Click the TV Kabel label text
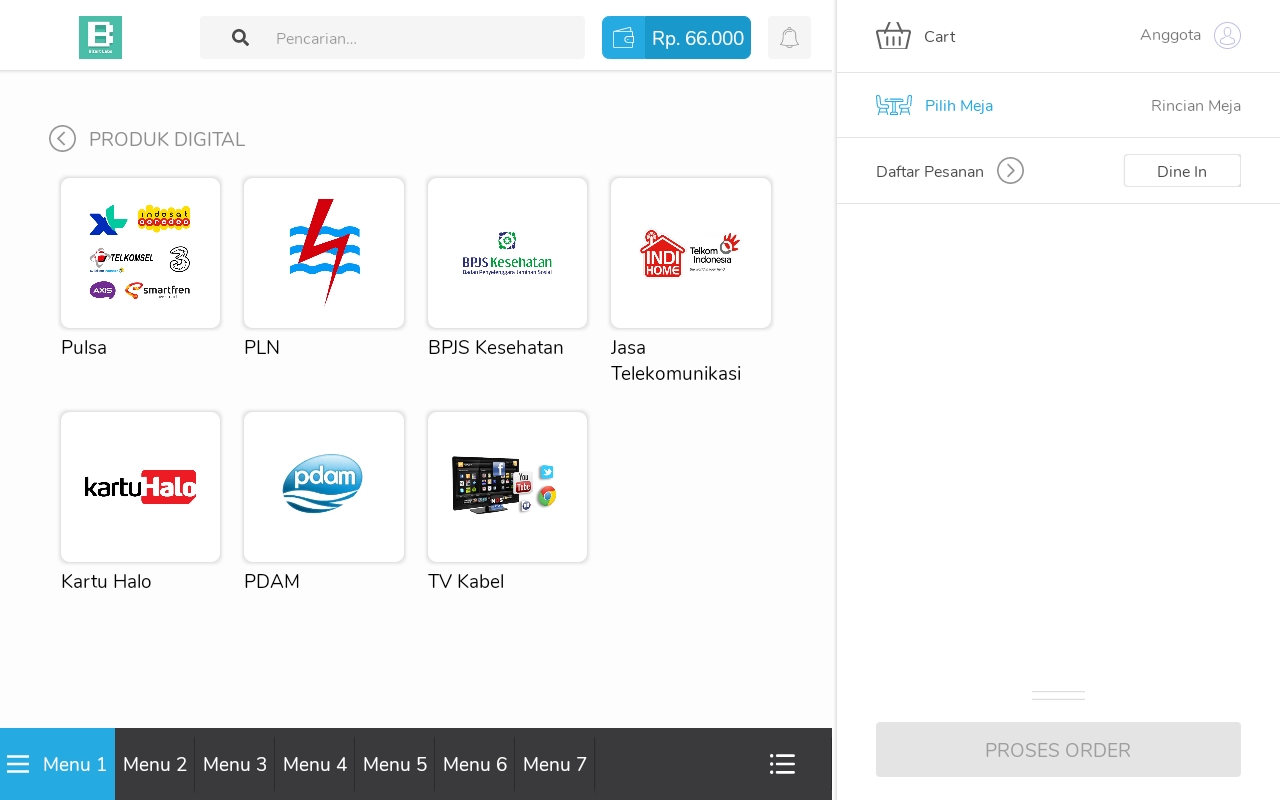The height and width of the screenshot is (800, 1280). click(x=466, y=582)
